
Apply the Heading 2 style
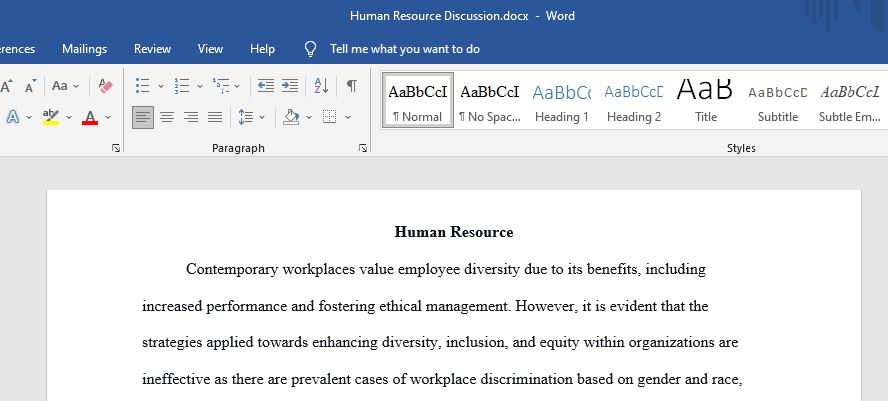click(634, 100)
